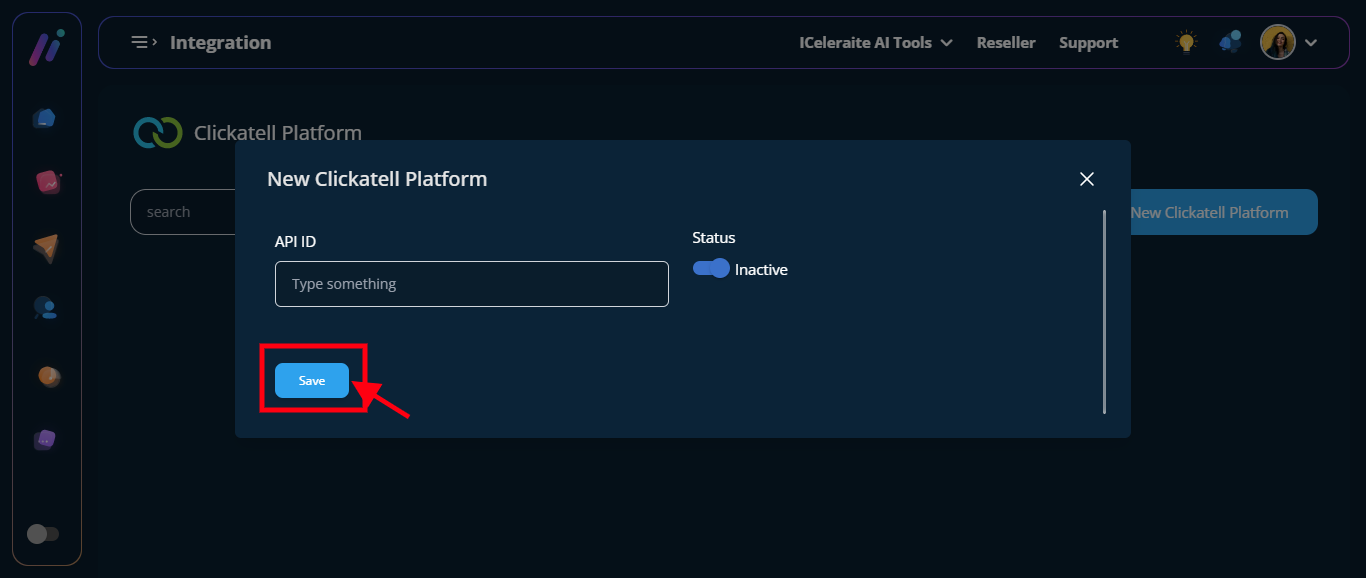Click the yellow lightbulb icon in header
The image size is (1366, 578).
point(1186,42)
